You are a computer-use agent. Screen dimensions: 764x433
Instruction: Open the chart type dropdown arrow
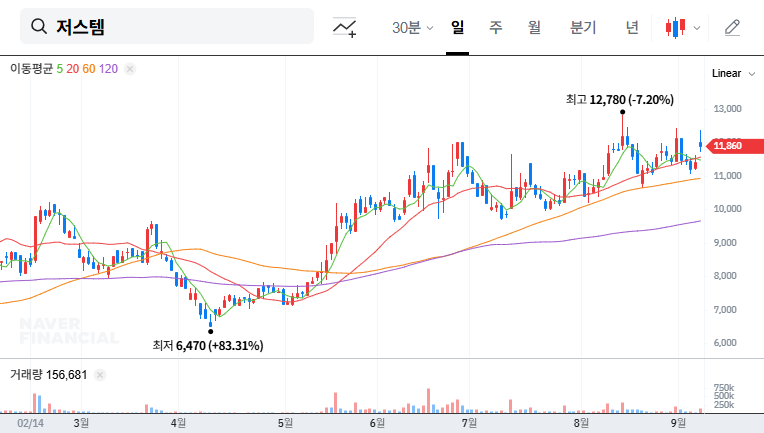(x=697, y=28)
